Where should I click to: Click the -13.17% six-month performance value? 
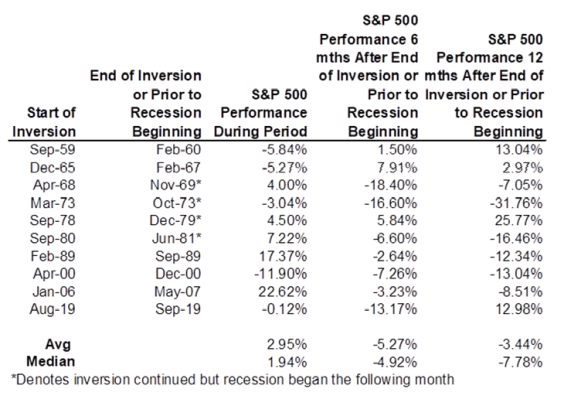[x=391, y=309]
